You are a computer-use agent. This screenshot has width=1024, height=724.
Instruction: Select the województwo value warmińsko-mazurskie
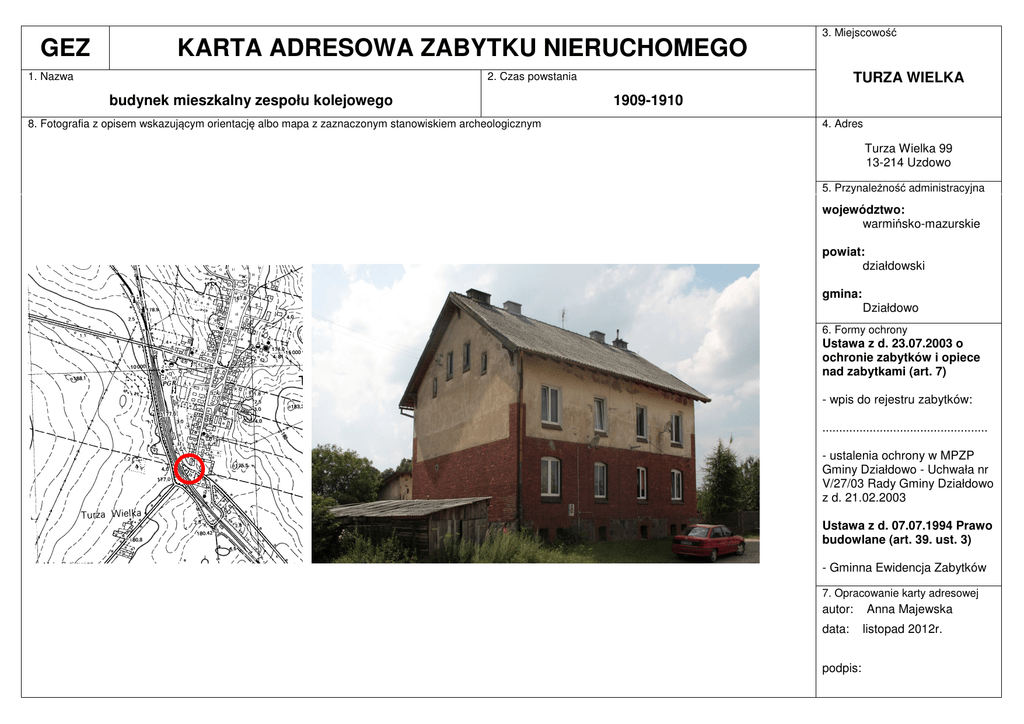(921, 224)
